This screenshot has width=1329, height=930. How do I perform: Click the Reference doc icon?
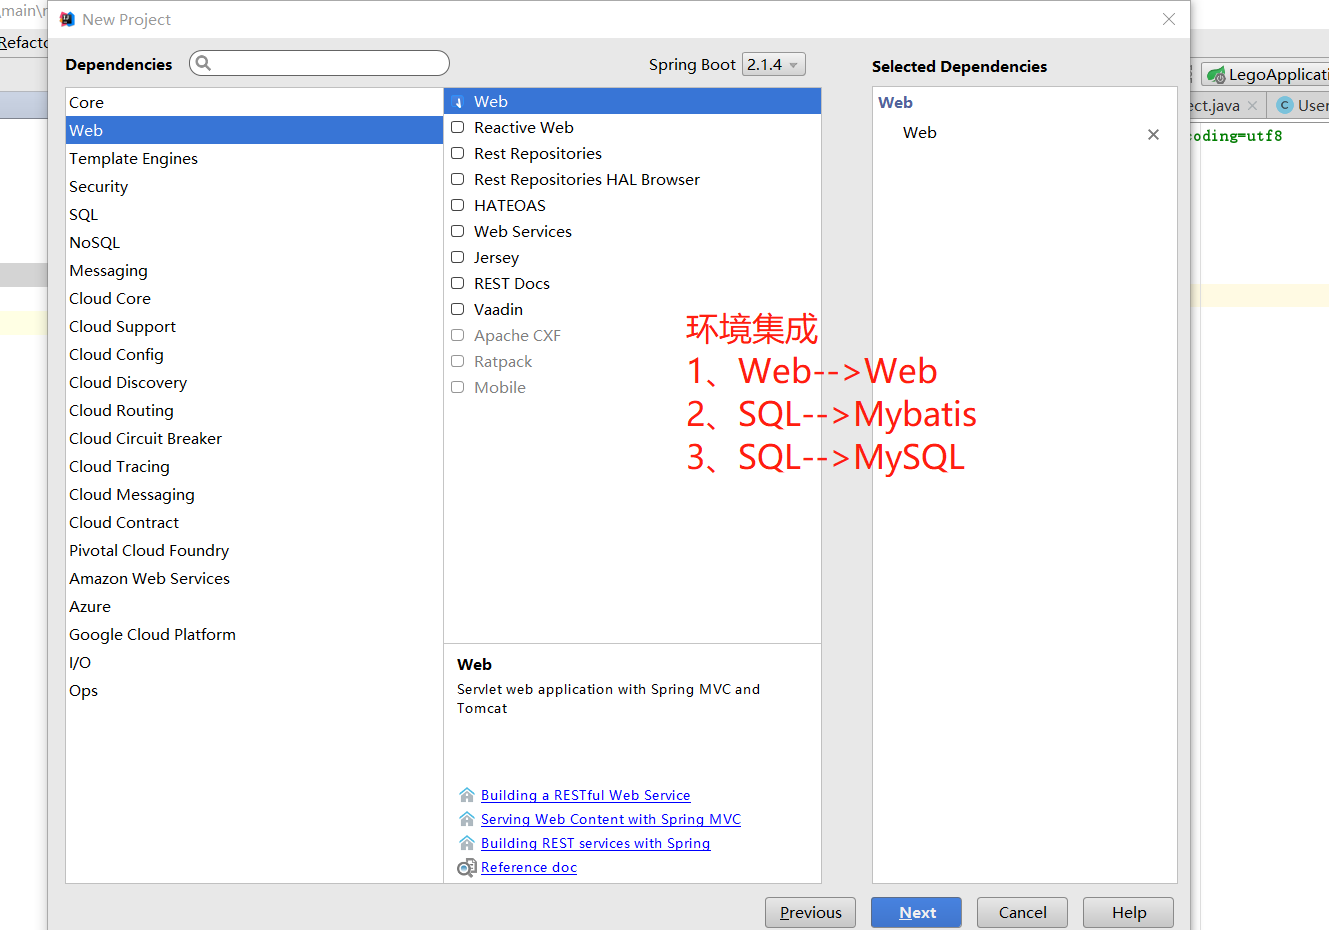click(467, 868)
